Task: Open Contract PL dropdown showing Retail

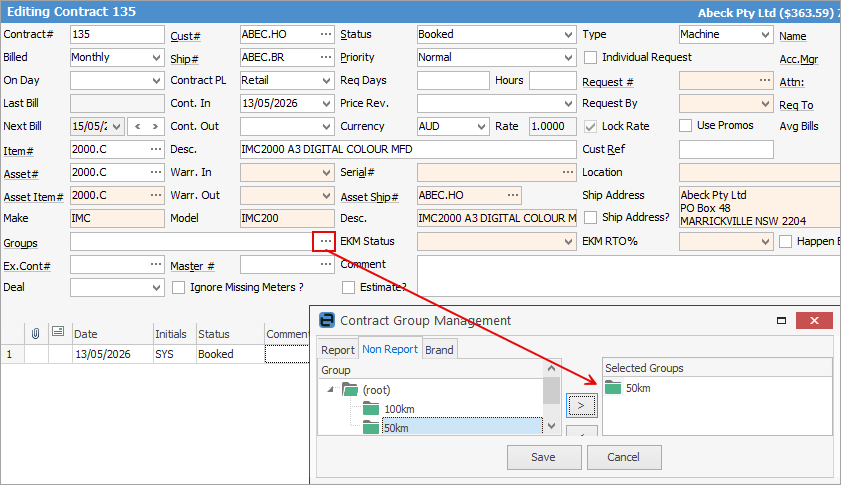Action: pos(326,80)
